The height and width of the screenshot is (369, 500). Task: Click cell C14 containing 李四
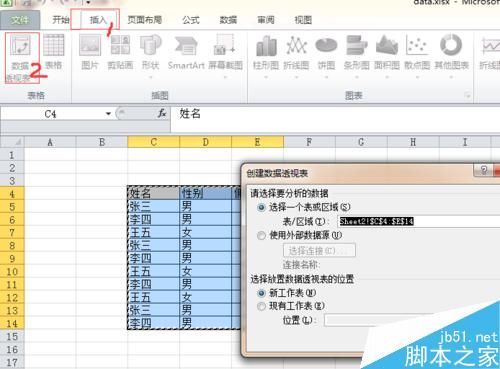tap(154, 323)
